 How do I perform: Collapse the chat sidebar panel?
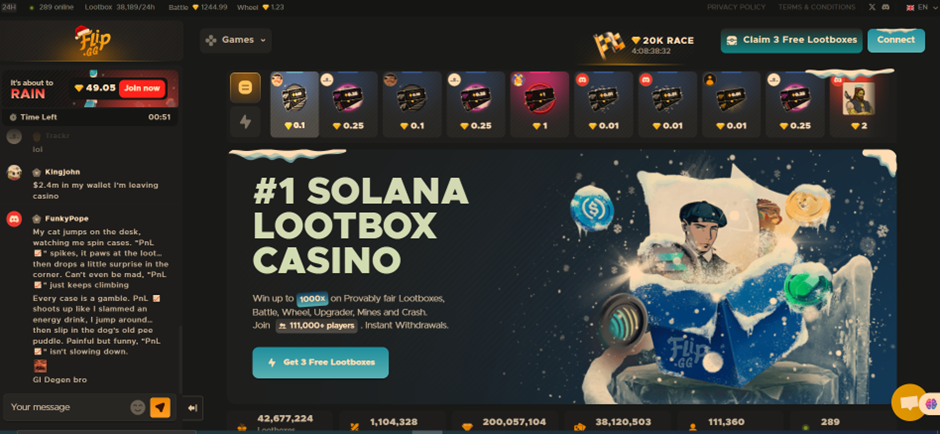click(193, 408)
